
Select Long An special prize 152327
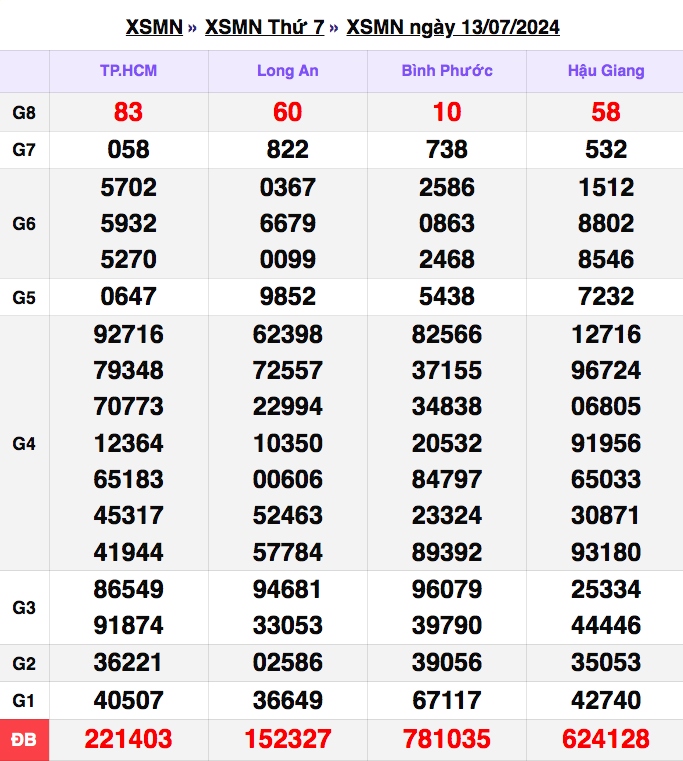point(287,739)
